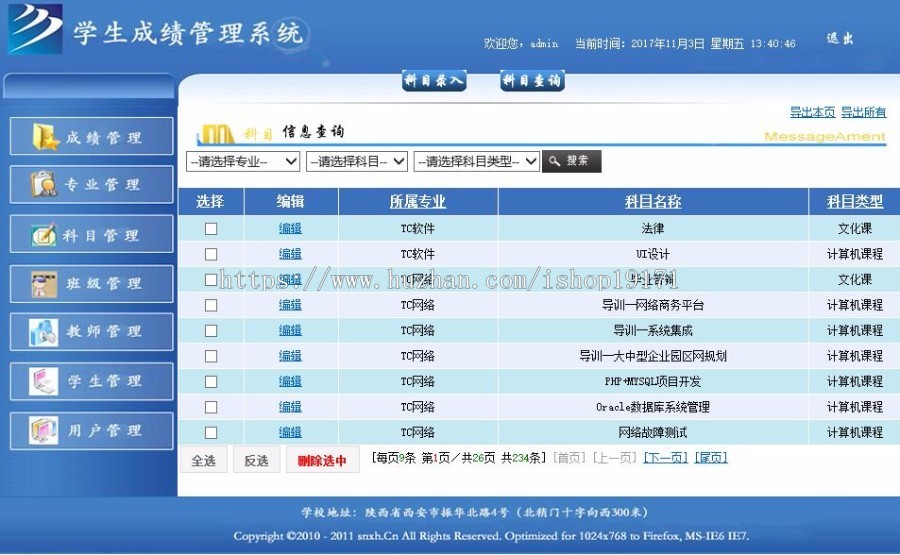This screenshot has height=555, width=900.
Task: Open the 科目查询 tab
Action: tap(532, 80)
